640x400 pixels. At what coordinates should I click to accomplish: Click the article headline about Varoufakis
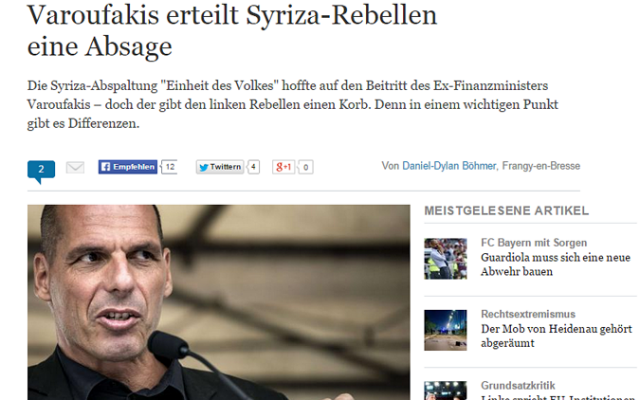[232, 30]
